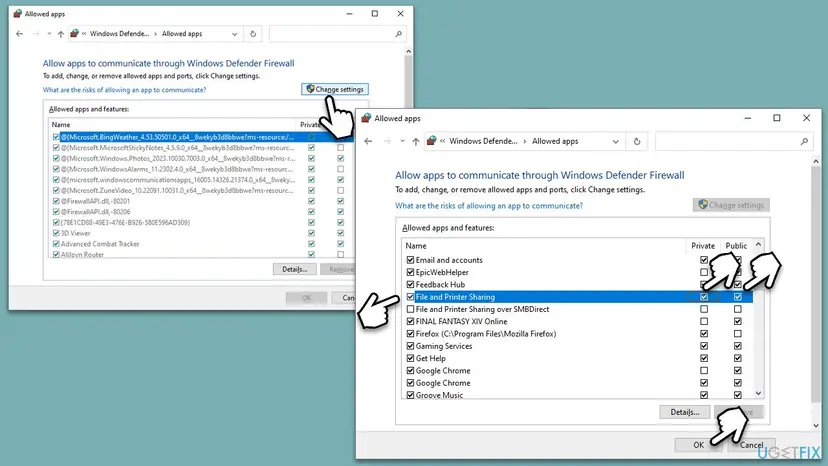
Task: Refresh the front Allowed apps window
Action: [x=637, y=141]
